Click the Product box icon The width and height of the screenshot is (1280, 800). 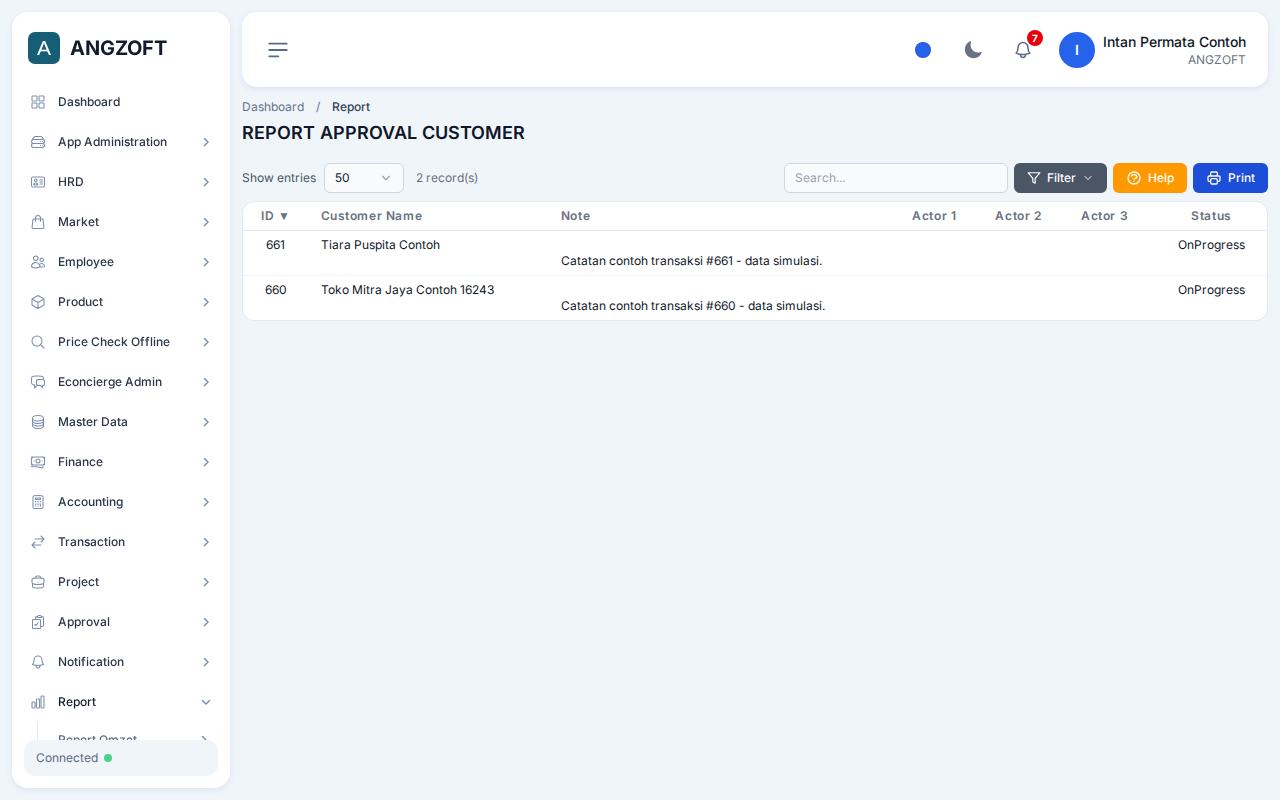click(x=38, y=302)
